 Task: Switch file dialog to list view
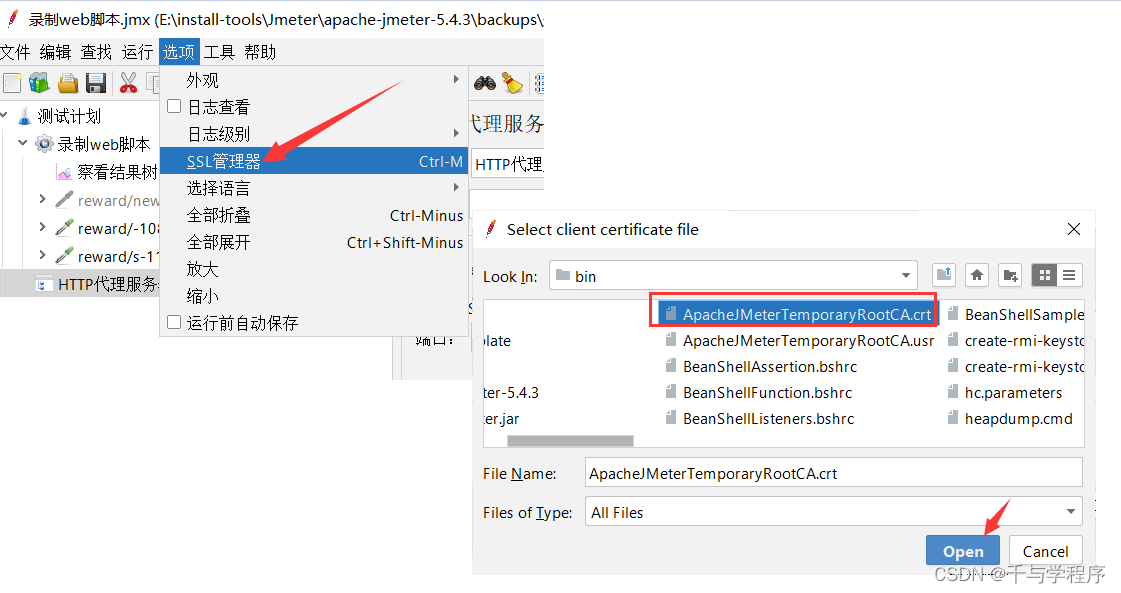pyautogui.click(x=1045, y=275)
